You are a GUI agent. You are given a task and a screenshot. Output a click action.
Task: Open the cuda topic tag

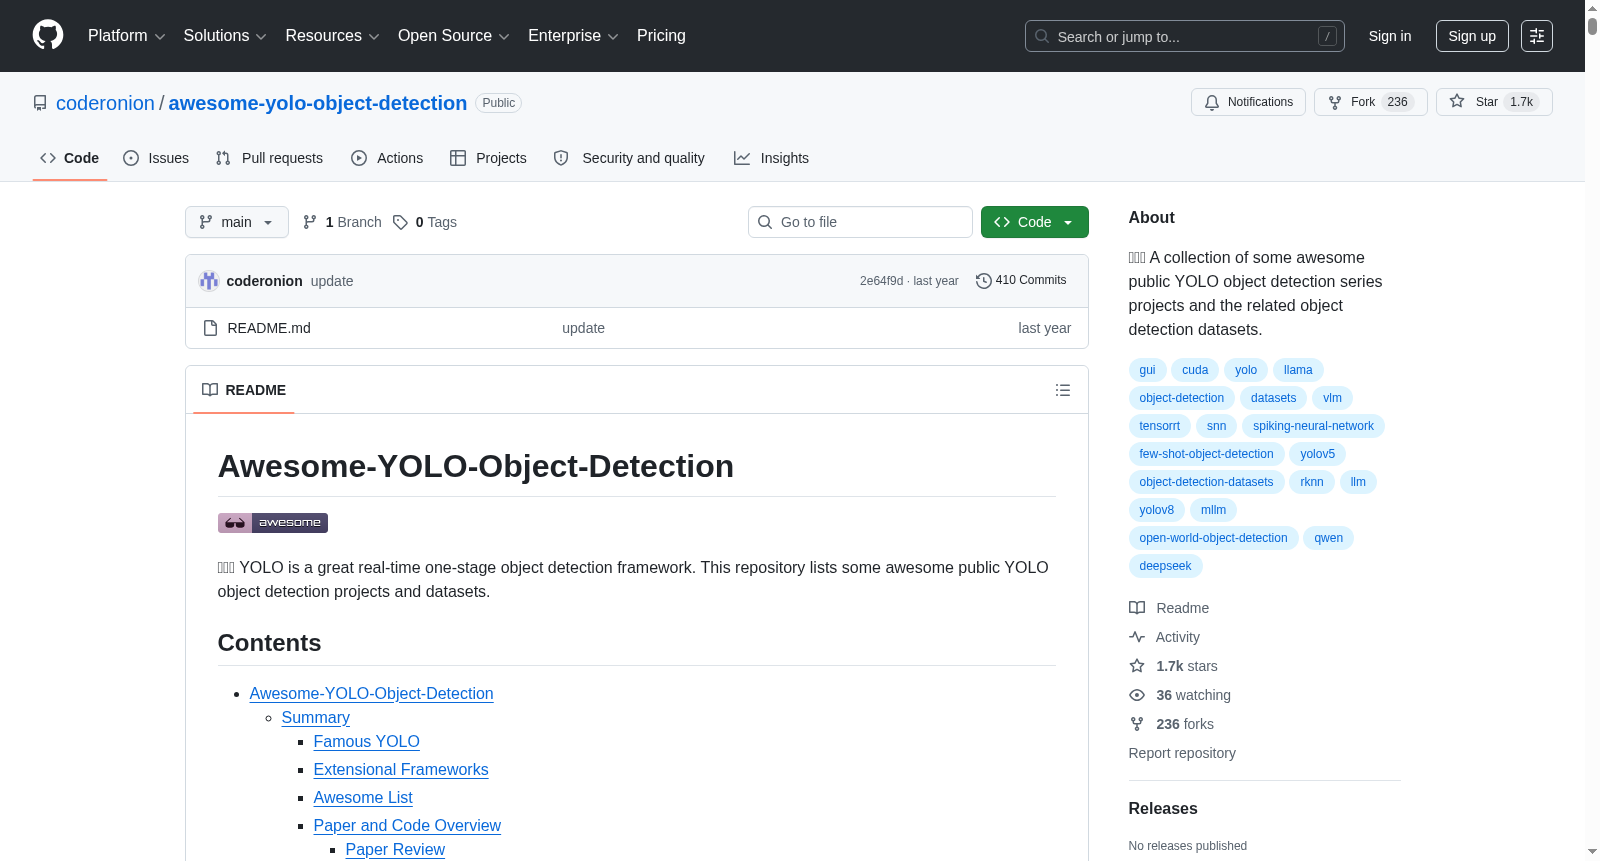(1195, 370)
